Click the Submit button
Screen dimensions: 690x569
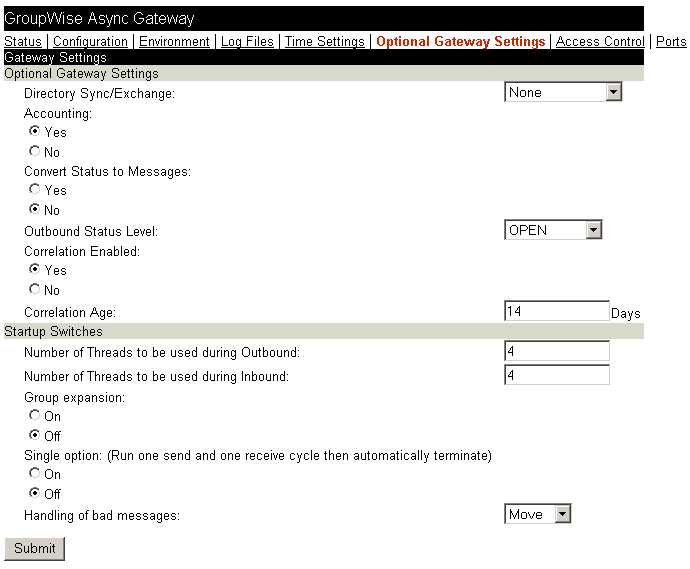(x=35, y=548)
